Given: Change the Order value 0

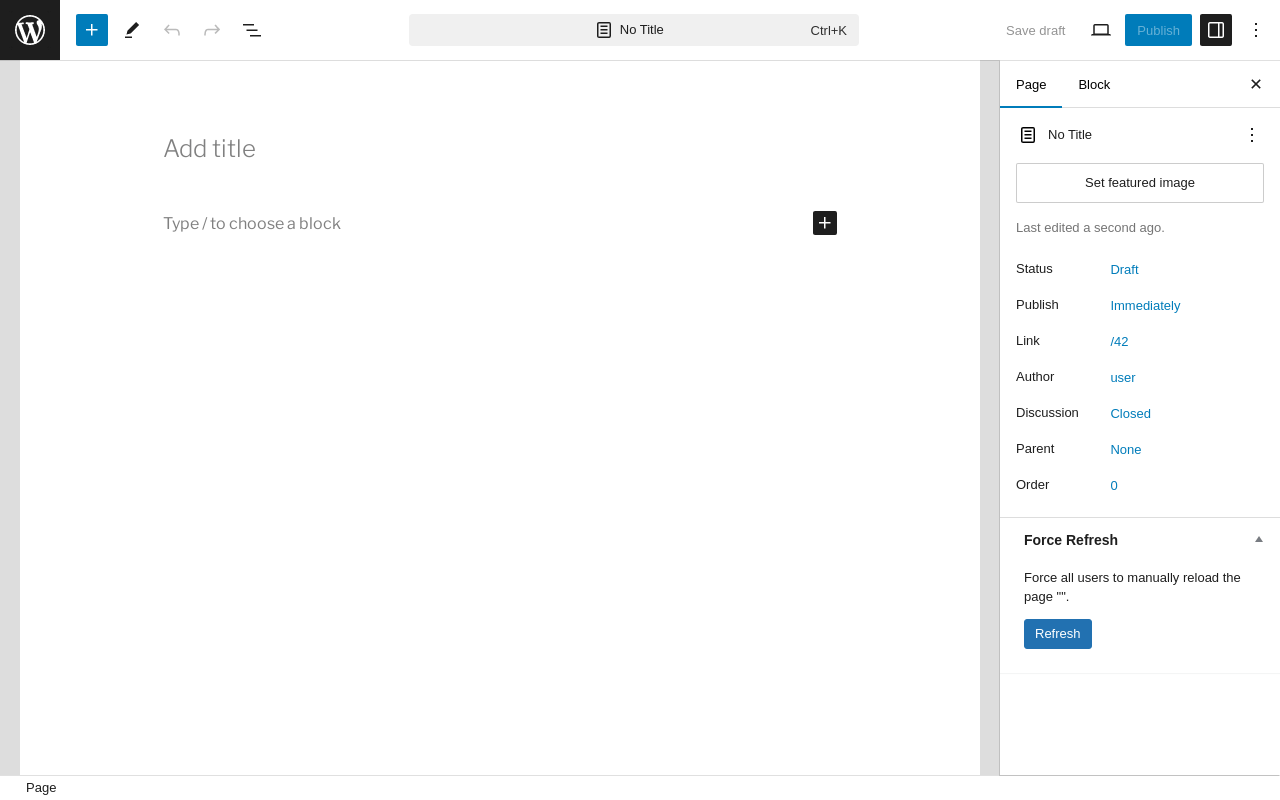Looking at the screenshot, I should pos(1114,485).
